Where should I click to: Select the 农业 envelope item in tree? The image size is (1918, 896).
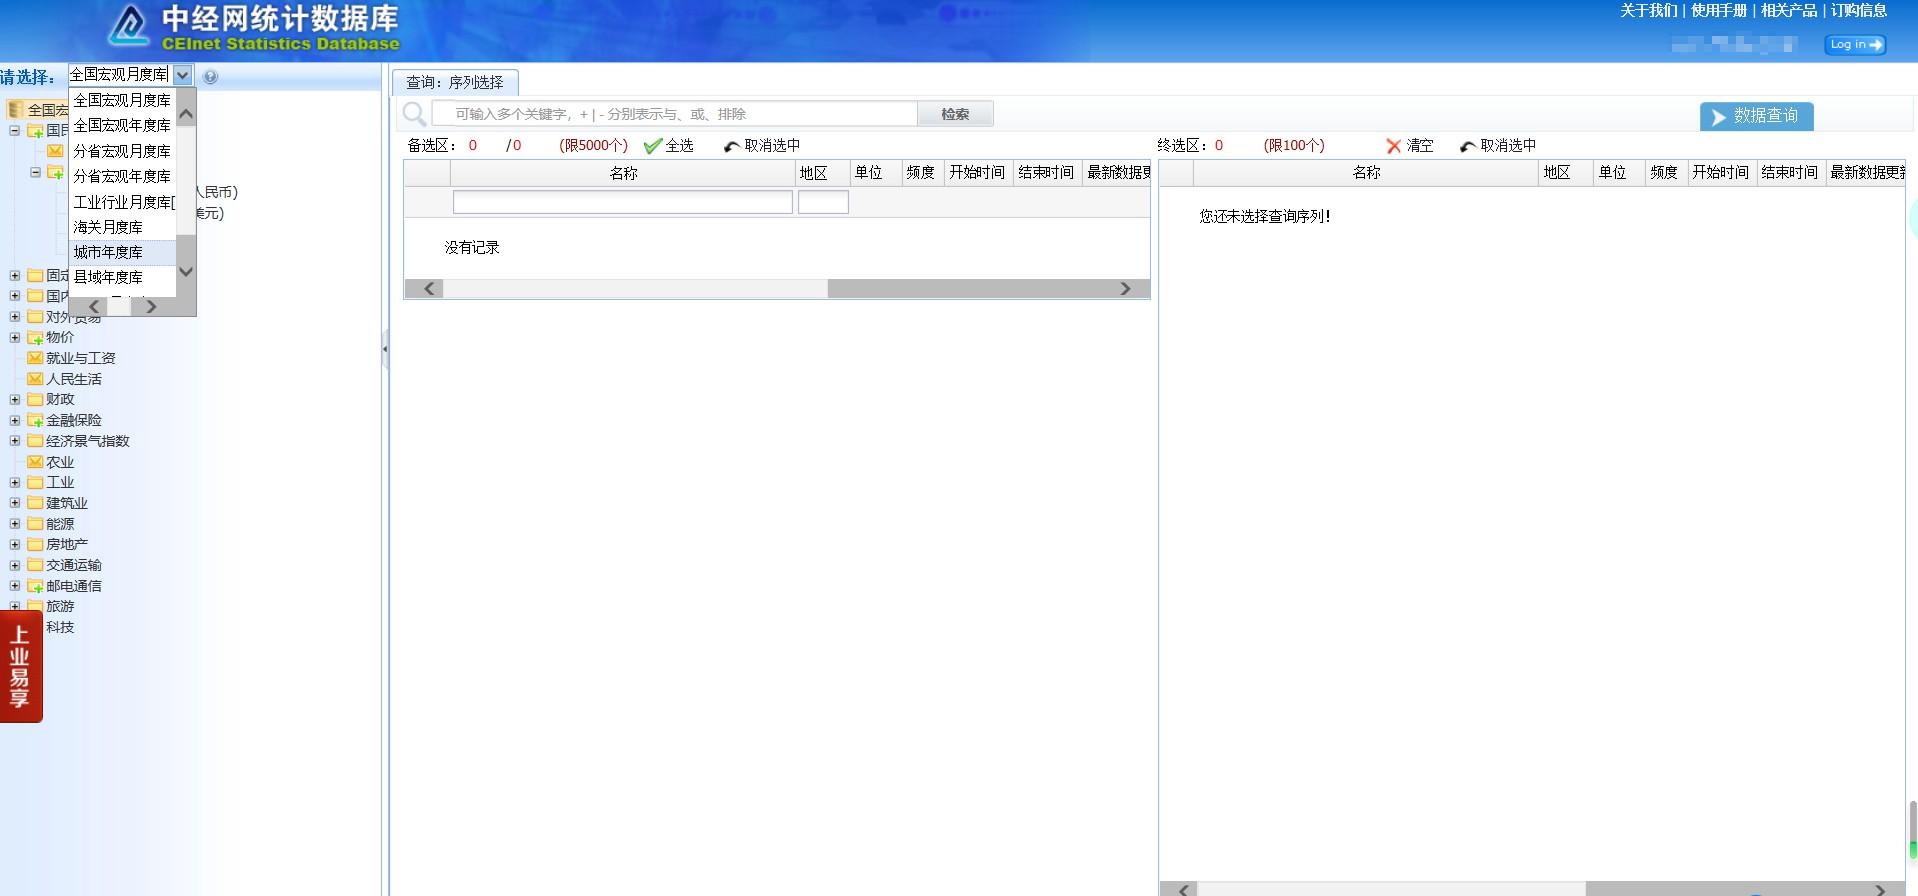click(60, 462)
